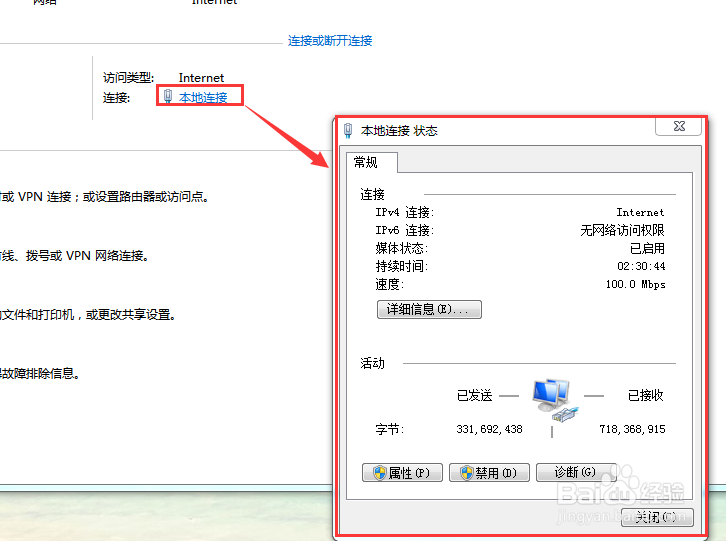Click the 持续时间 label

[x=401, y=266]
